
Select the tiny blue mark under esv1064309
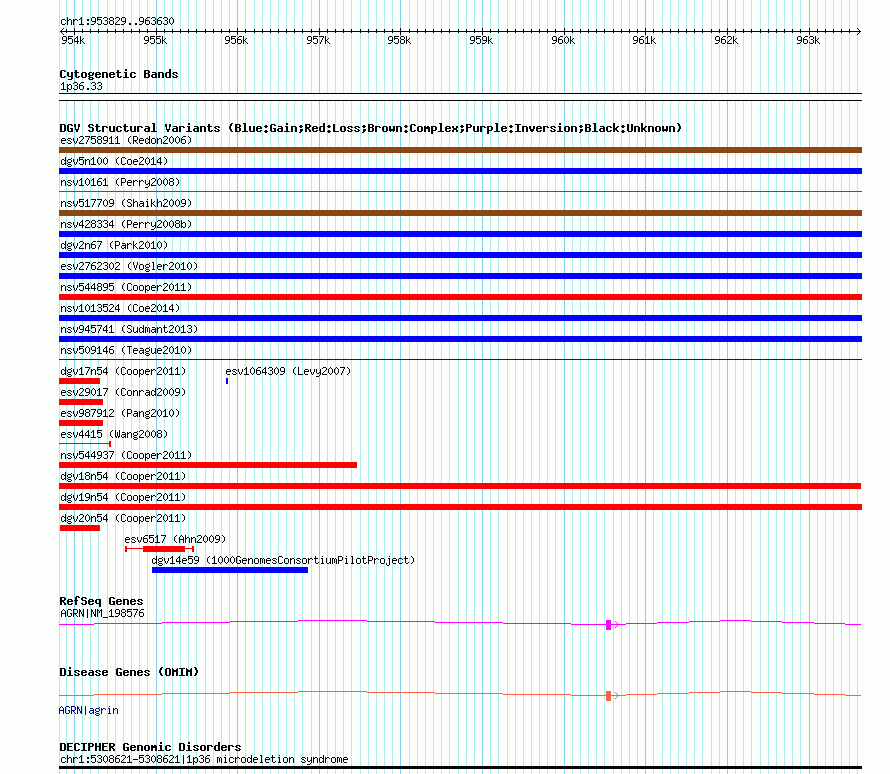pyautogui.click(x=227, y=381)
